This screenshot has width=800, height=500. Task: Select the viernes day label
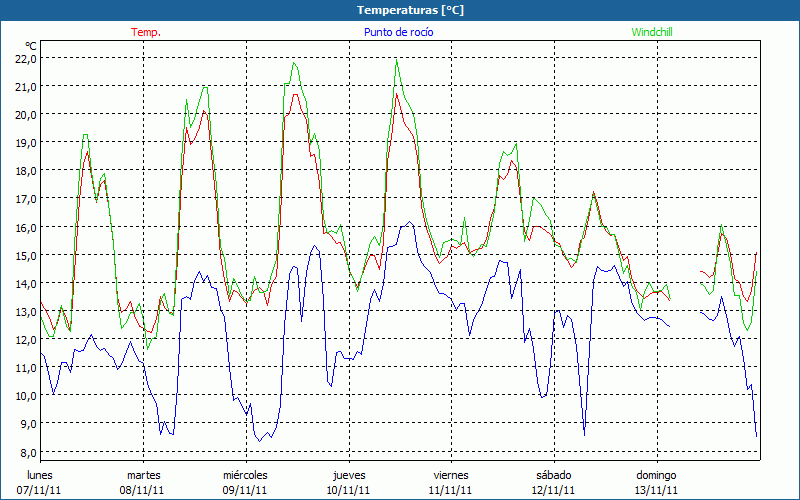coord(450,475)
